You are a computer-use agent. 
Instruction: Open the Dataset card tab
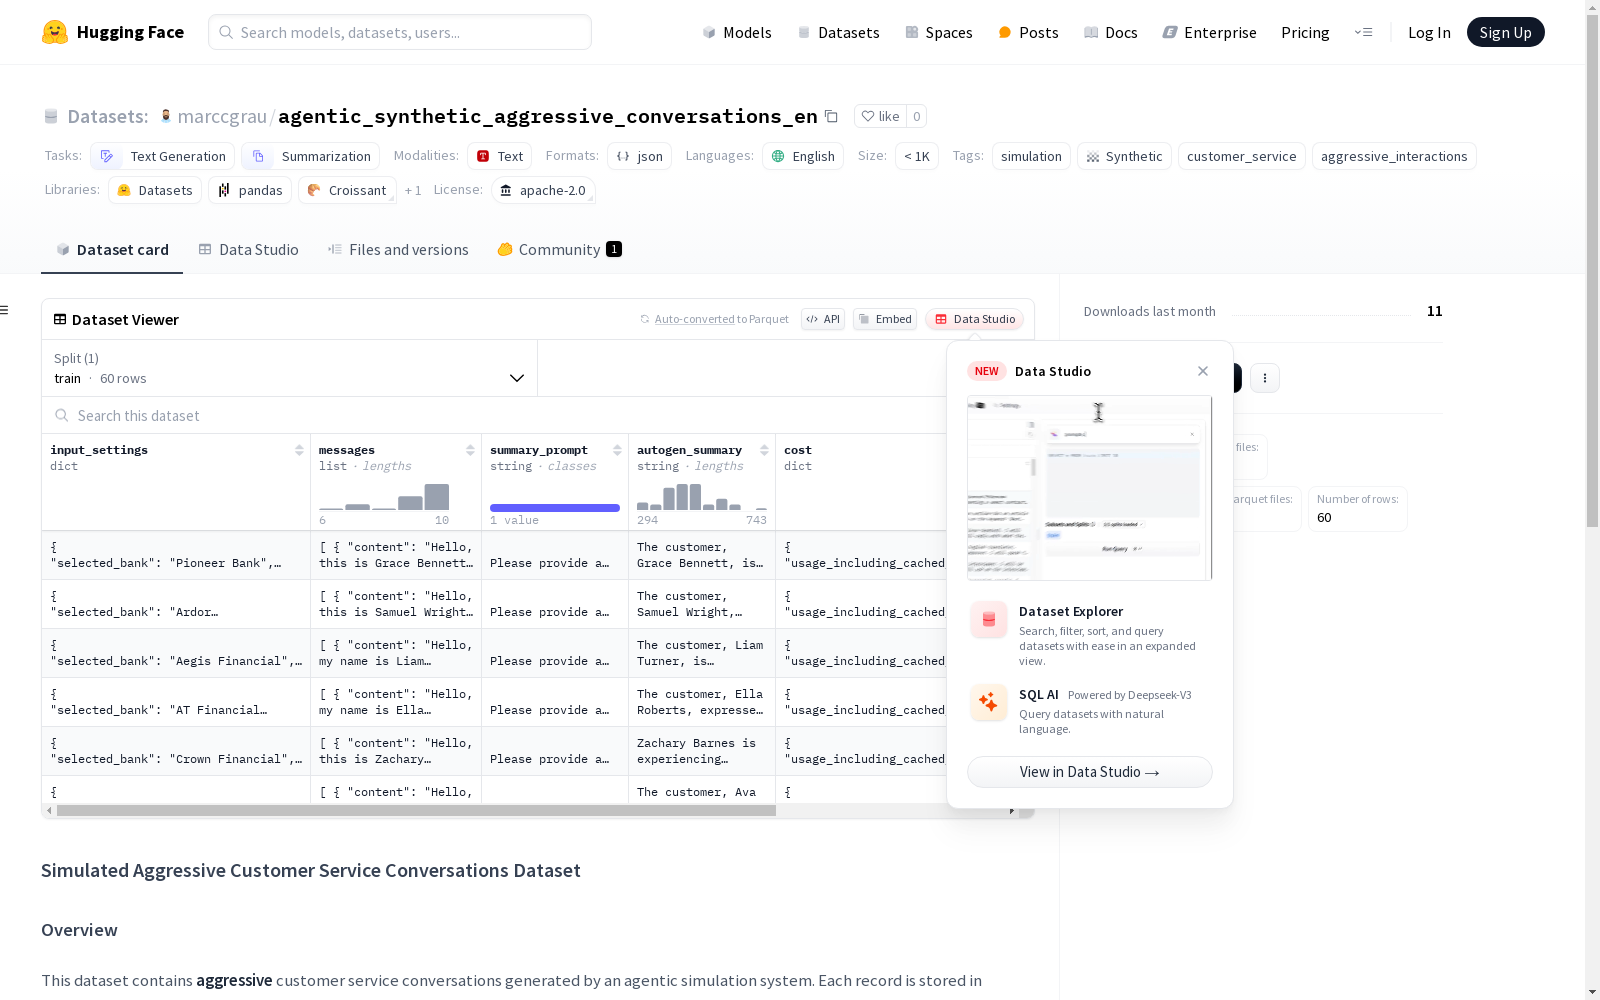point(112,250)
